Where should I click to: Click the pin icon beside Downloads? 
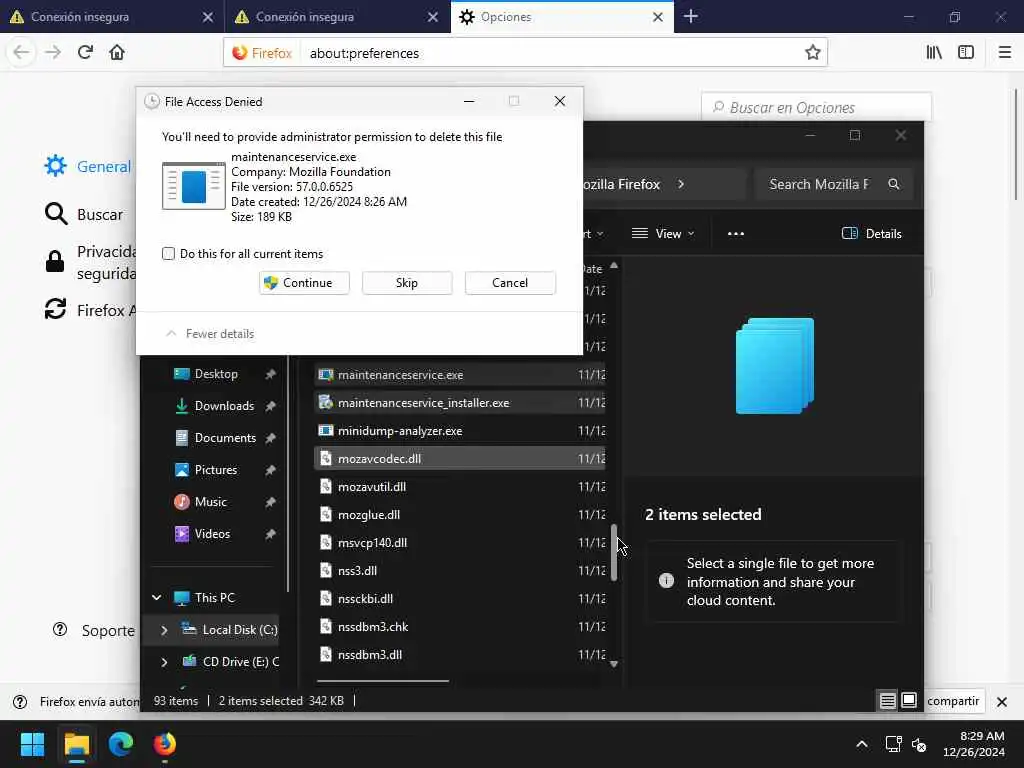pos(270,406)
